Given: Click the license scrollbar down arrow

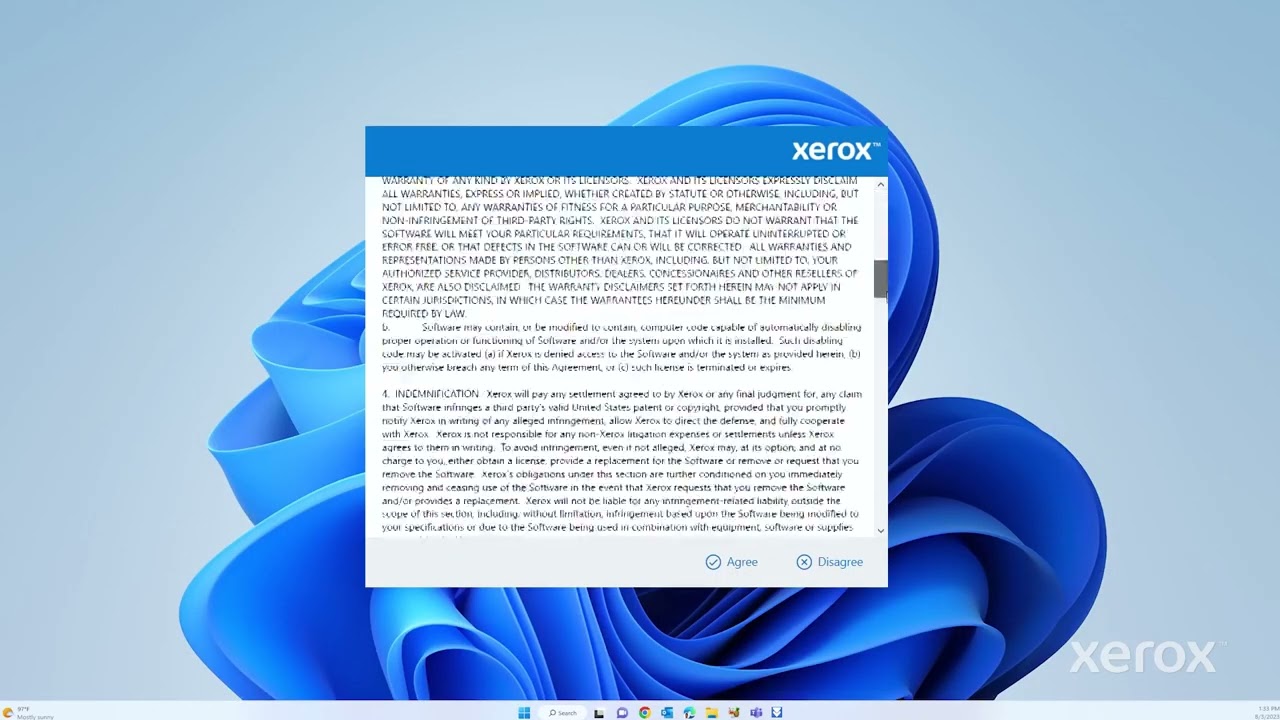Looking at the screenshot, I should 881,531.
